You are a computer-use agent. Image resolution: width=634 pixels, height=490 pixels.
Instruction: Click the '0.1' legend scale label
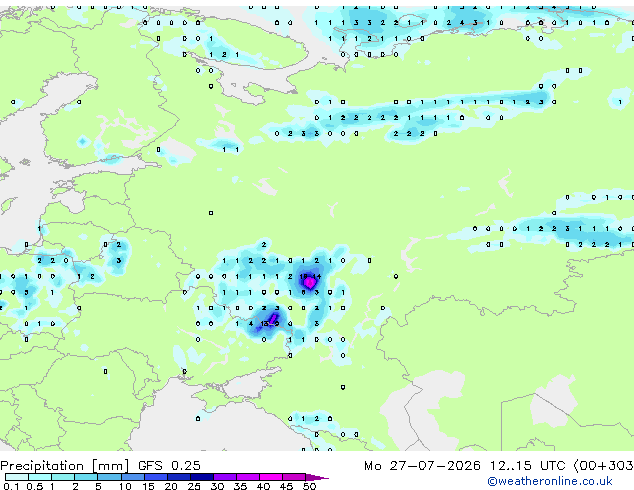[x=11, y=486]
